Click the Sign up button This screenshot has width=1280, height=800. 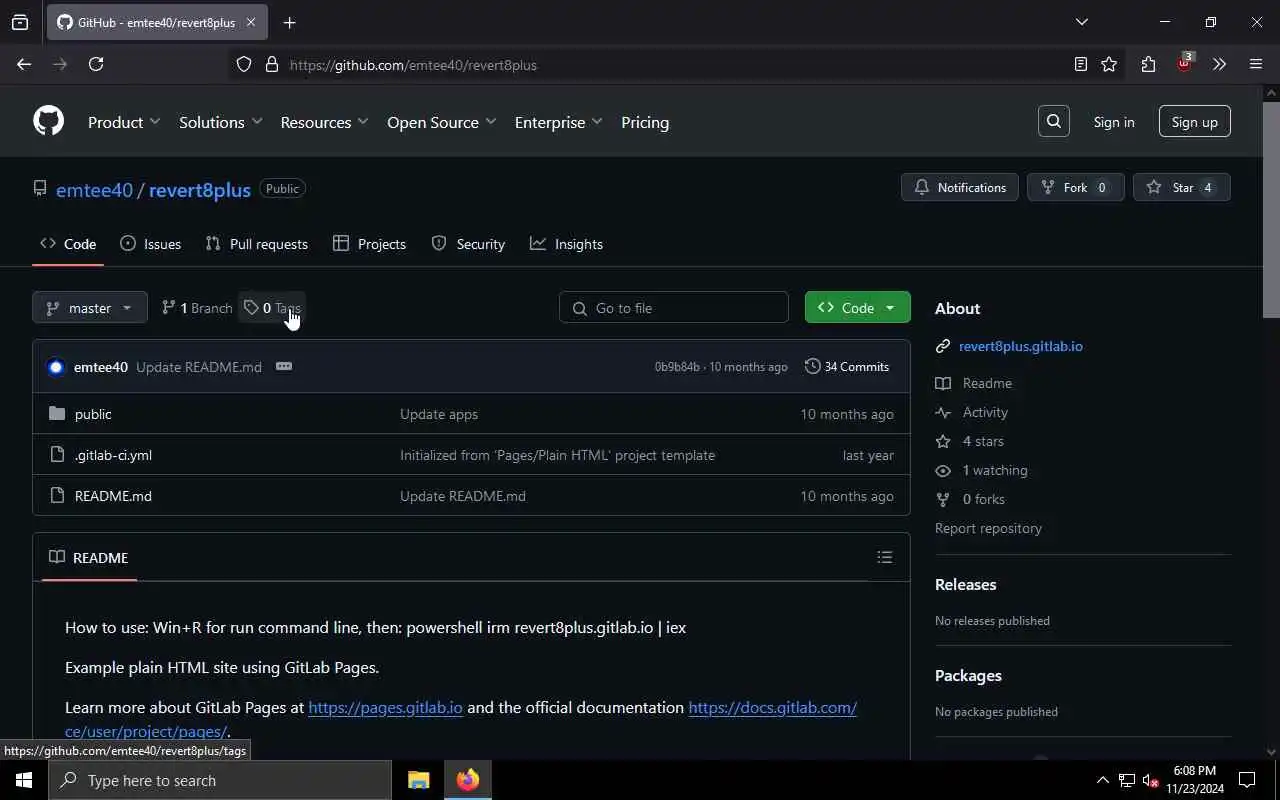1194,122
